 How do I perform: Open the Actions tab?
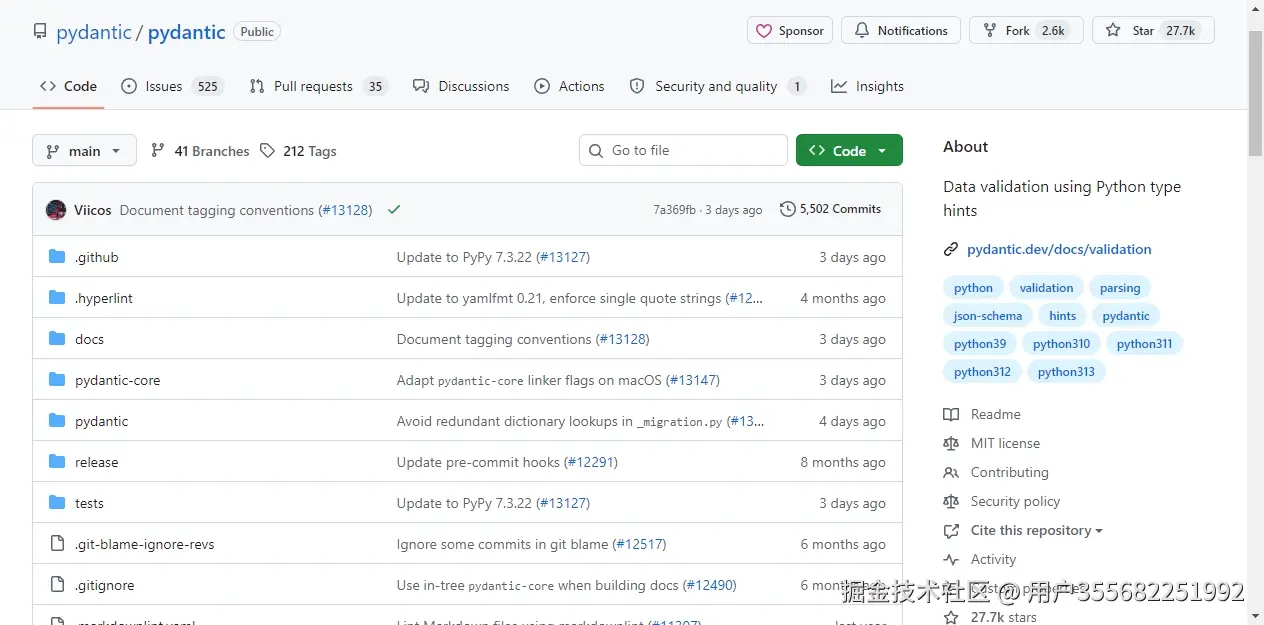[569, 86]
